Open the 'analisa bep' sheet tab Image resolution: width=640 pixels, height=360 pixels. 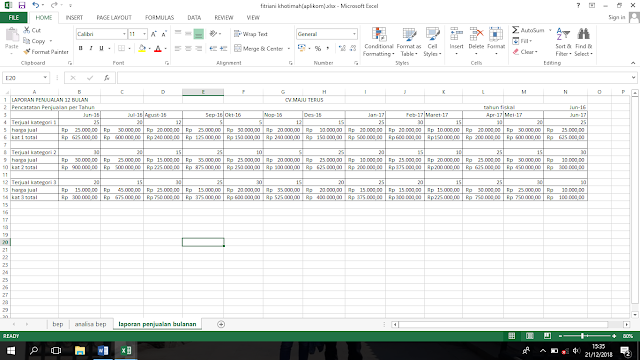point(90,324)
